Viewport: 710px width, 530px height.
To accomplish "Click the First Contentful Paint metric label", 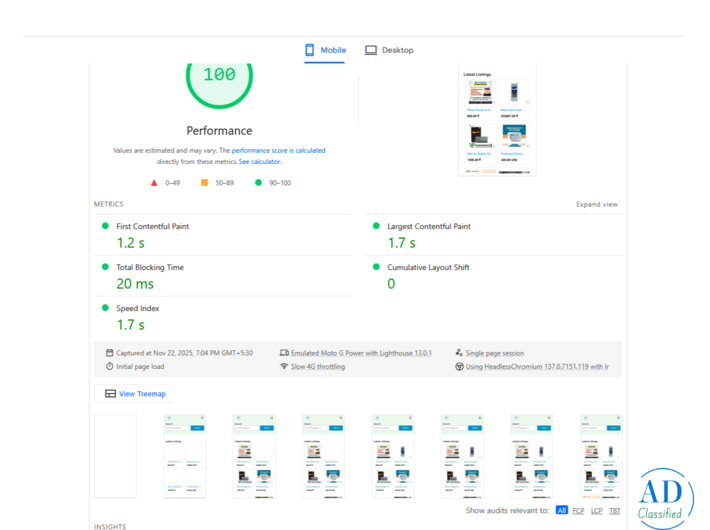I will [x=153, y=226].
